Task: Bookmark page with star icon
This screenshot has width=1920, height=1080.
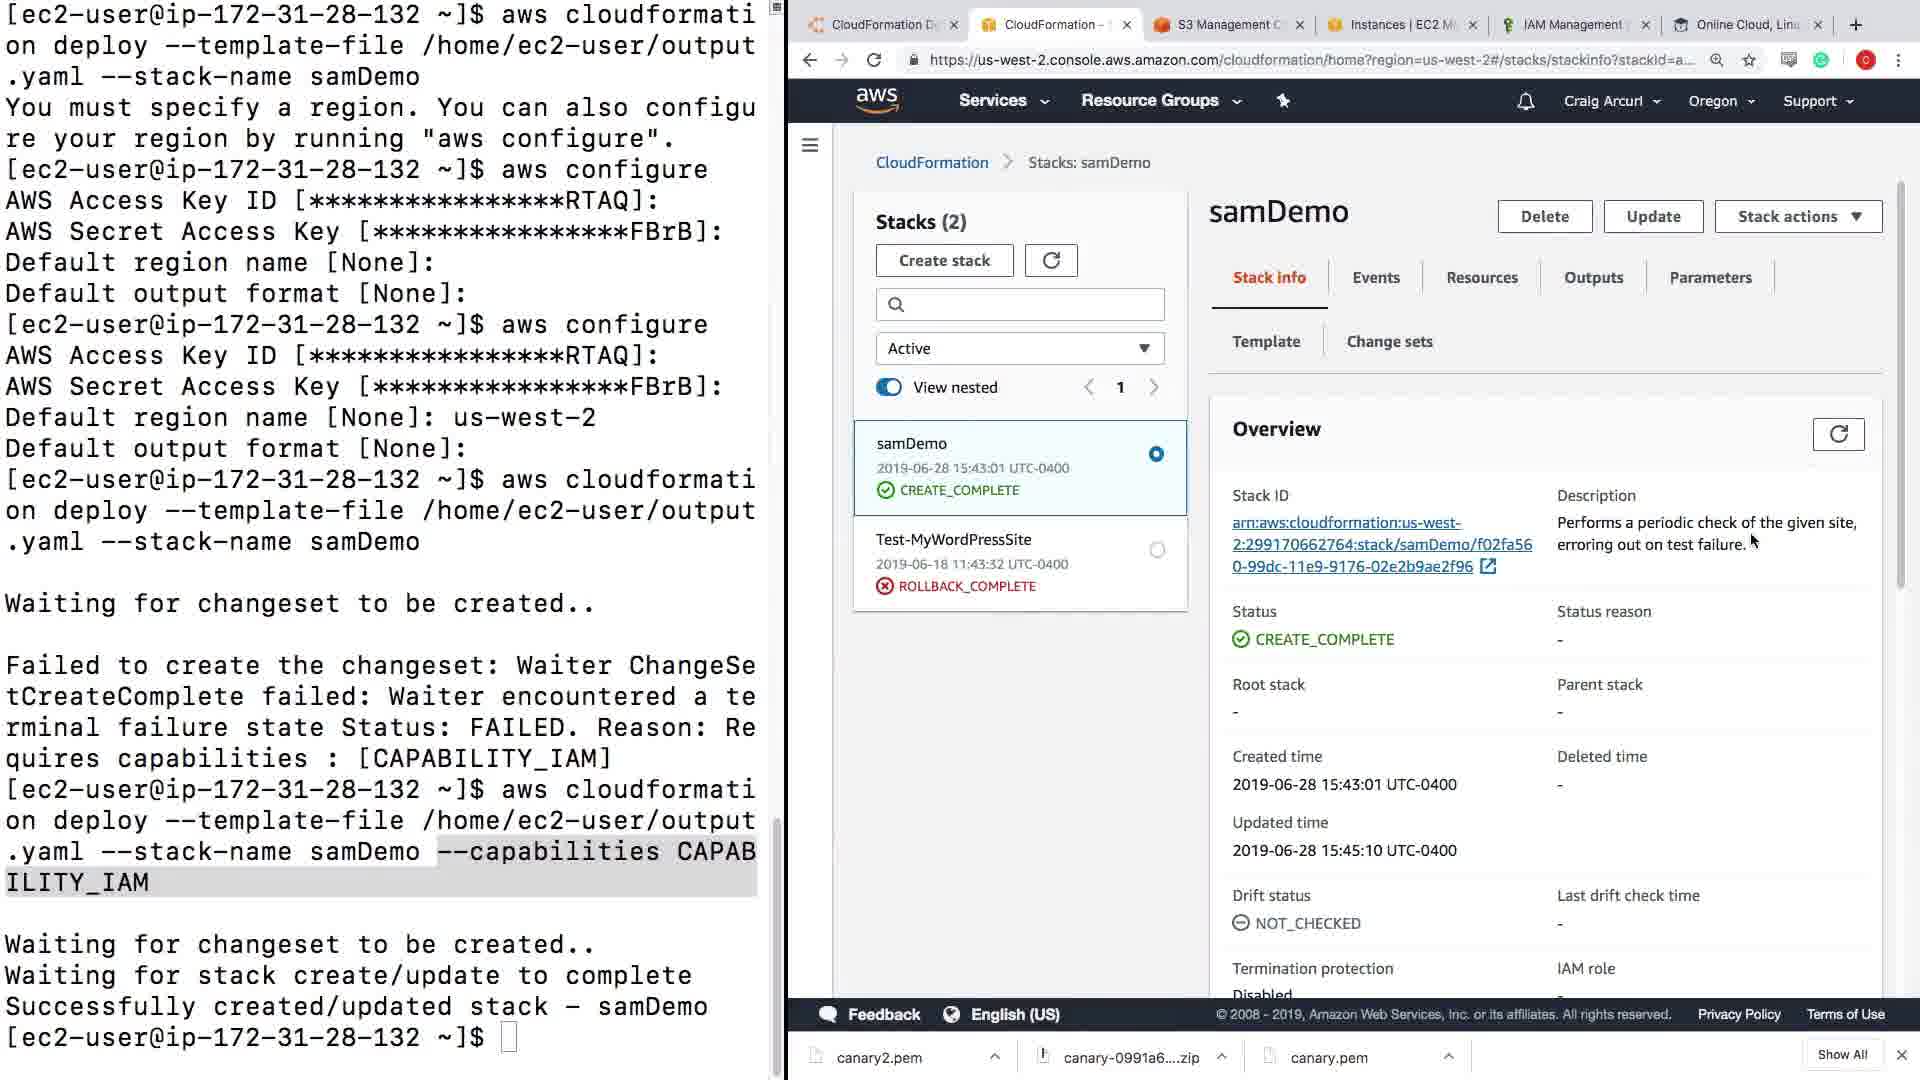Action: (x=1749, y=60)
